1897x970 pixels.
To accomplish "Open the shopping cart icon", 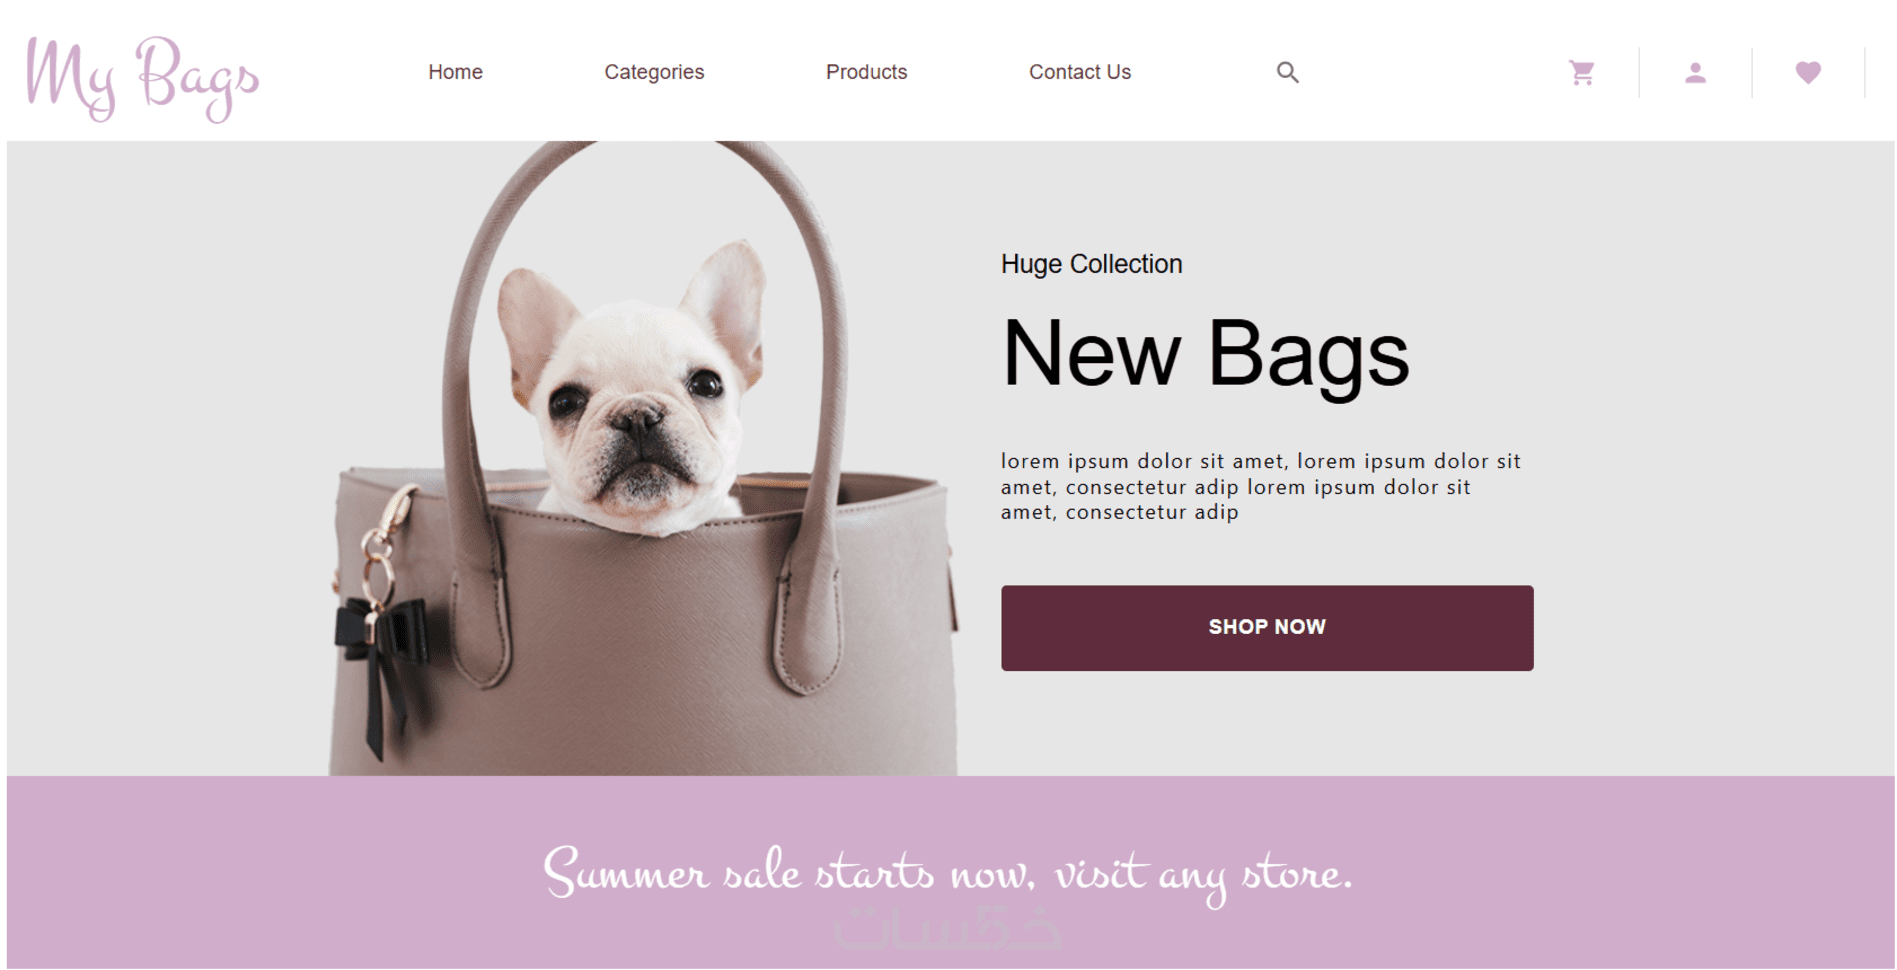I will click(1581, 72).
